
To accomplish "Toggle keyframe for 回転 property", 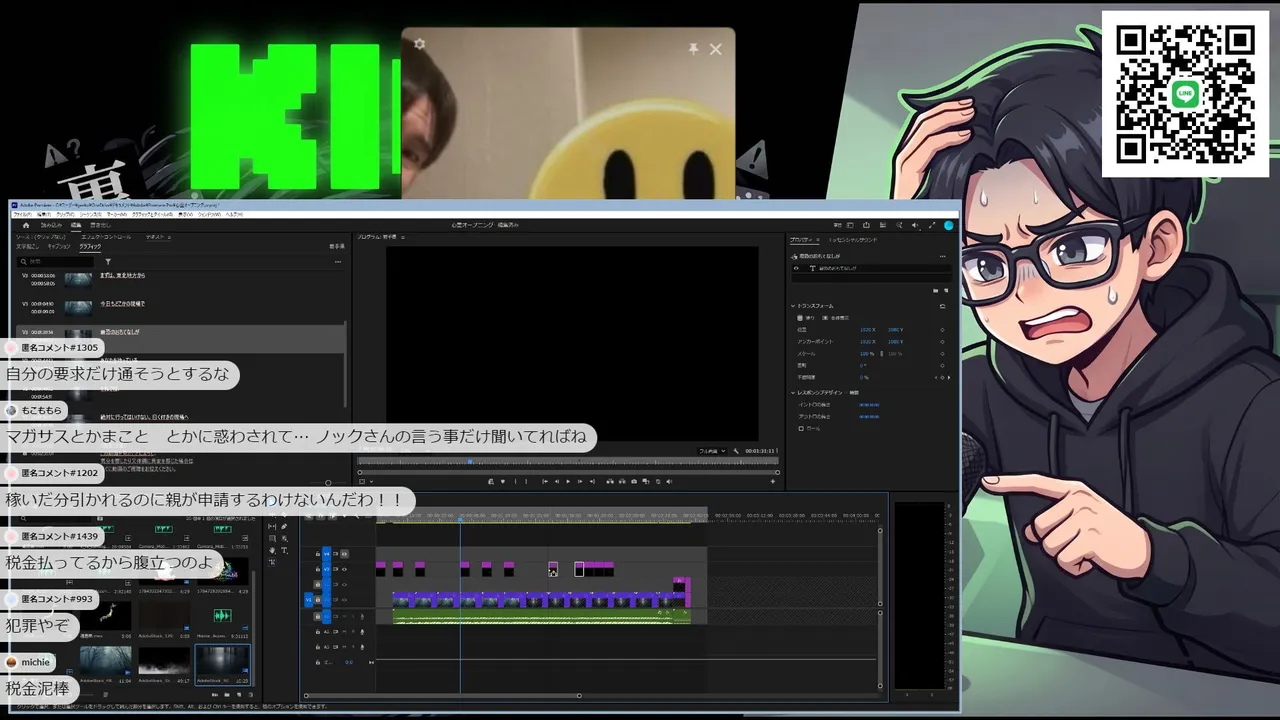I will click(942, 366).
